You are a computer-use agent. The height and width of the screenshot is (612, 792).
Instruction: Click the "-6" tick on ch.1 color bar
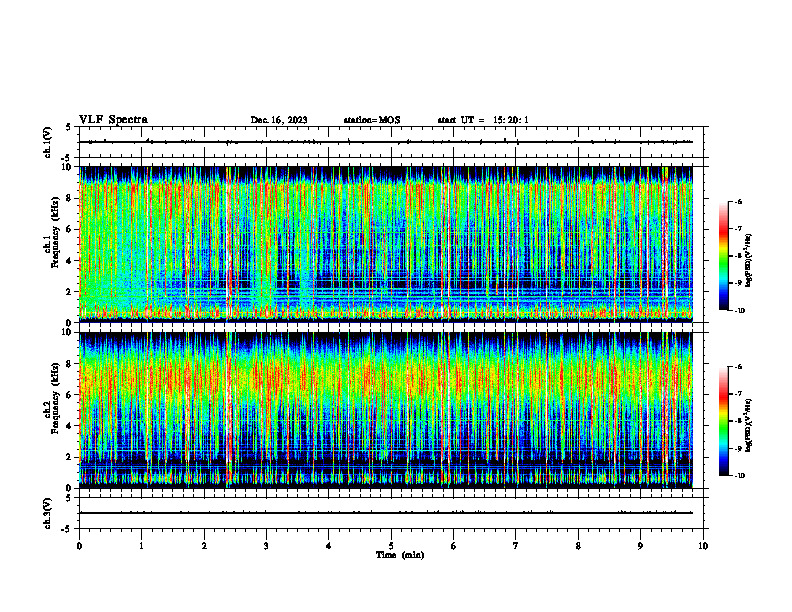pyautogui.click(x=738, y=202)
